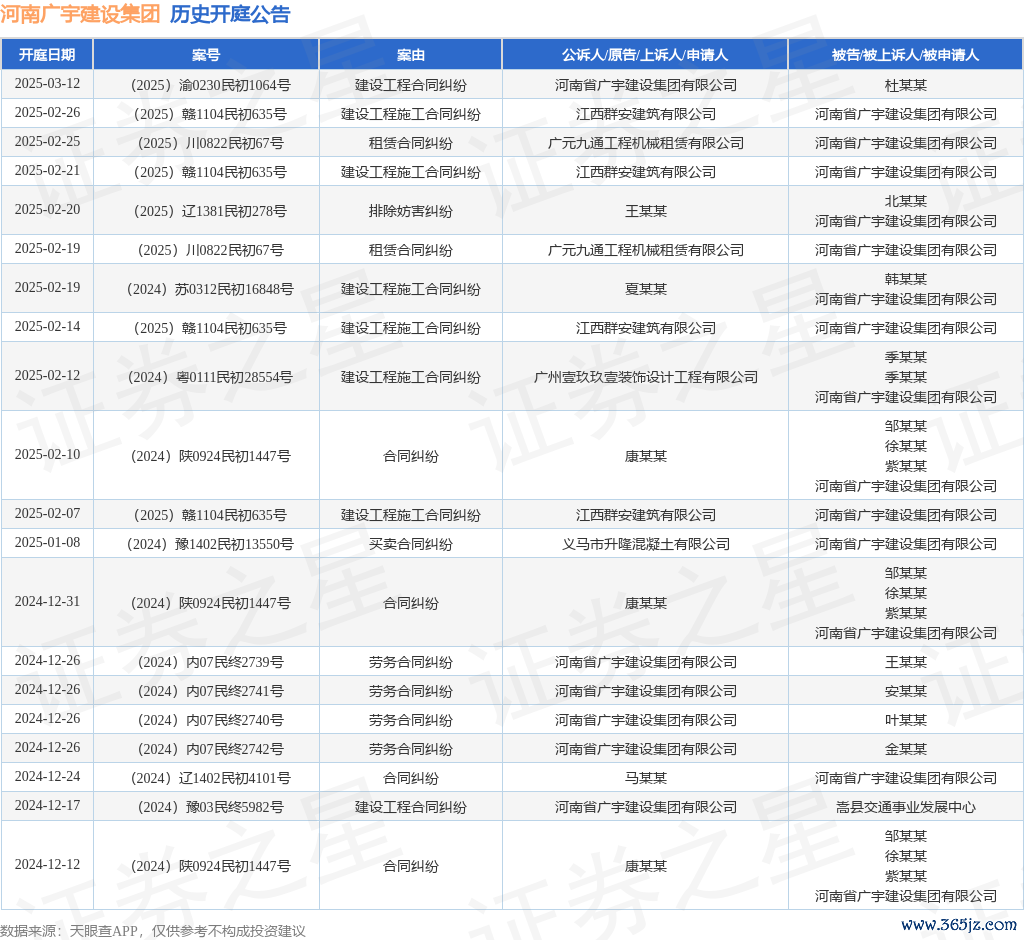Click the 被告/被上诉人/被申请人 column header
The width and height of the screenshot is (1024, 940).
click(x=905, y=55)
